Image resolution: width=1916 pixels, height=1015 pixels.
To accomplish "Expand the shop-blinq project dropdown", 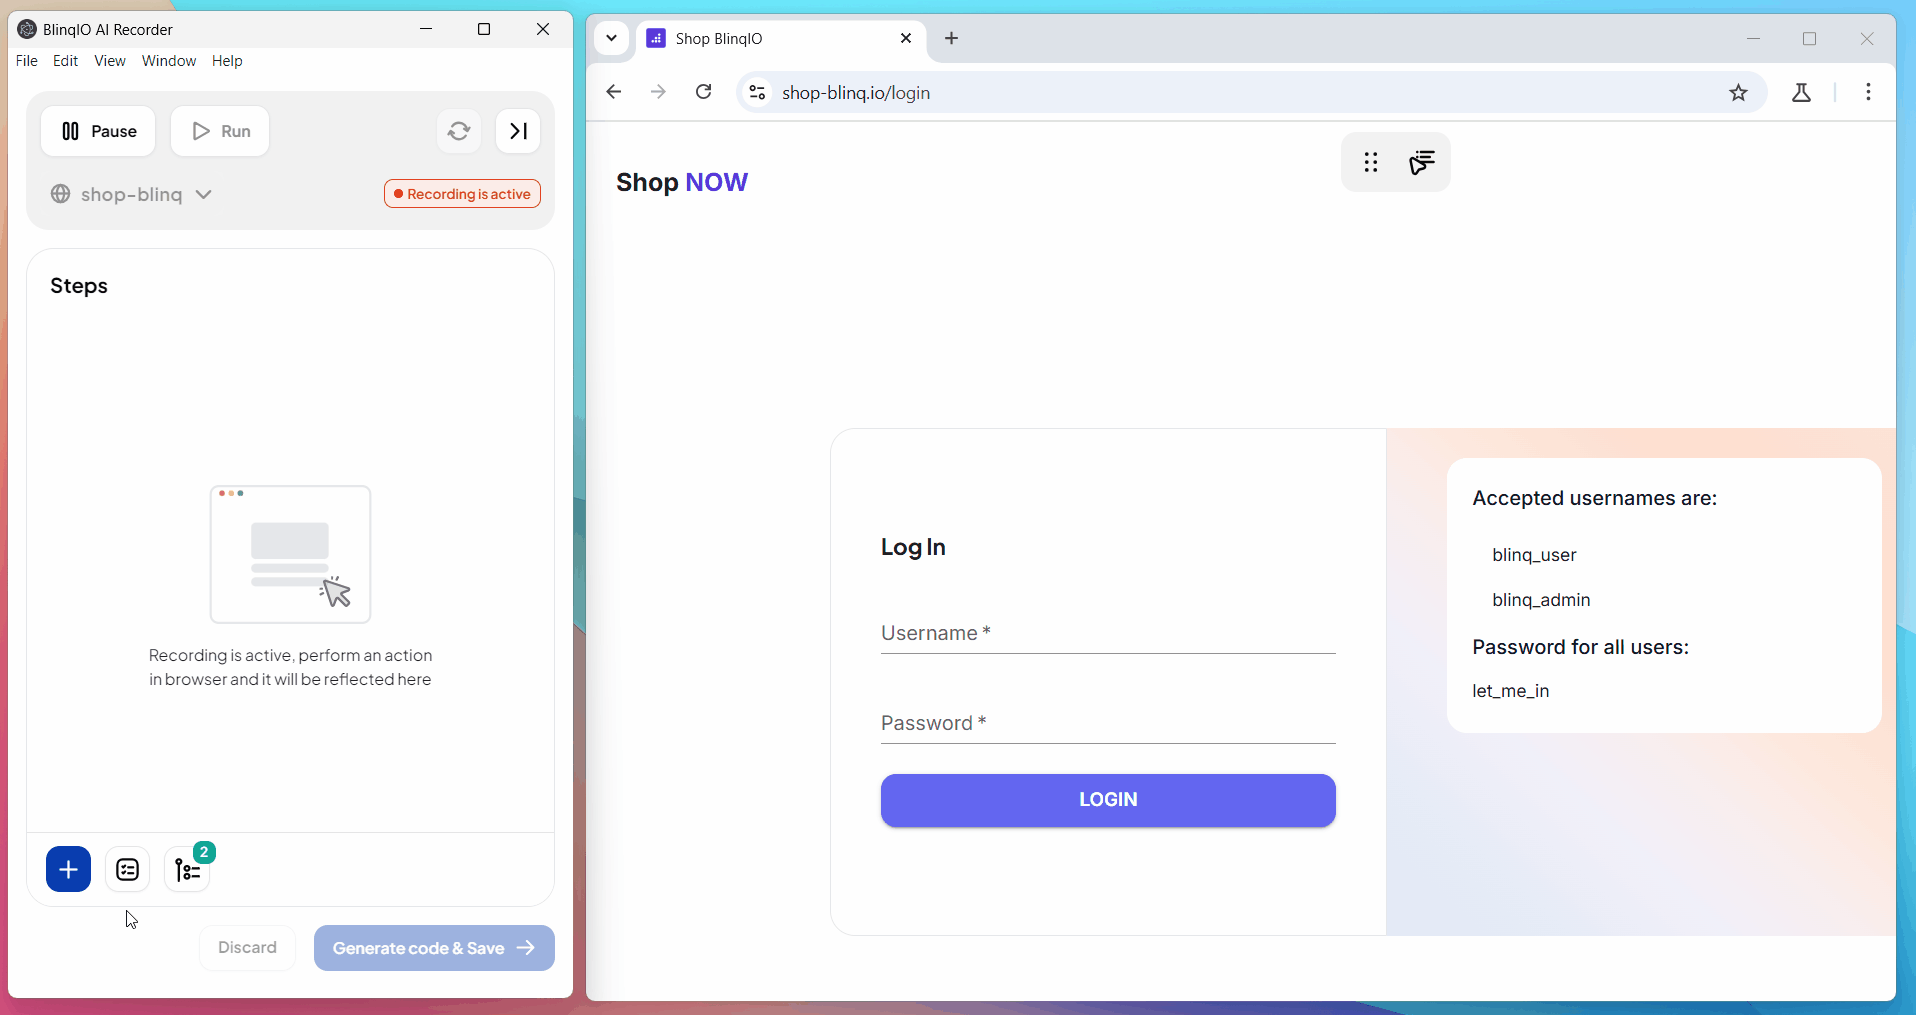I will pos(204,195).
